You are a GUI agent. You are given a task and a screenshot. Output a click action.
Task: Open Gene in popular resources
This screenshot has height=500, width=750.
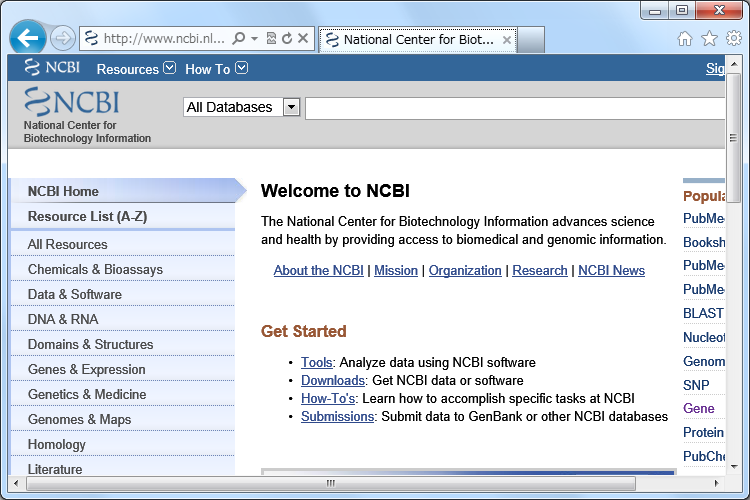pyautogui.click(x=698, y=409)
